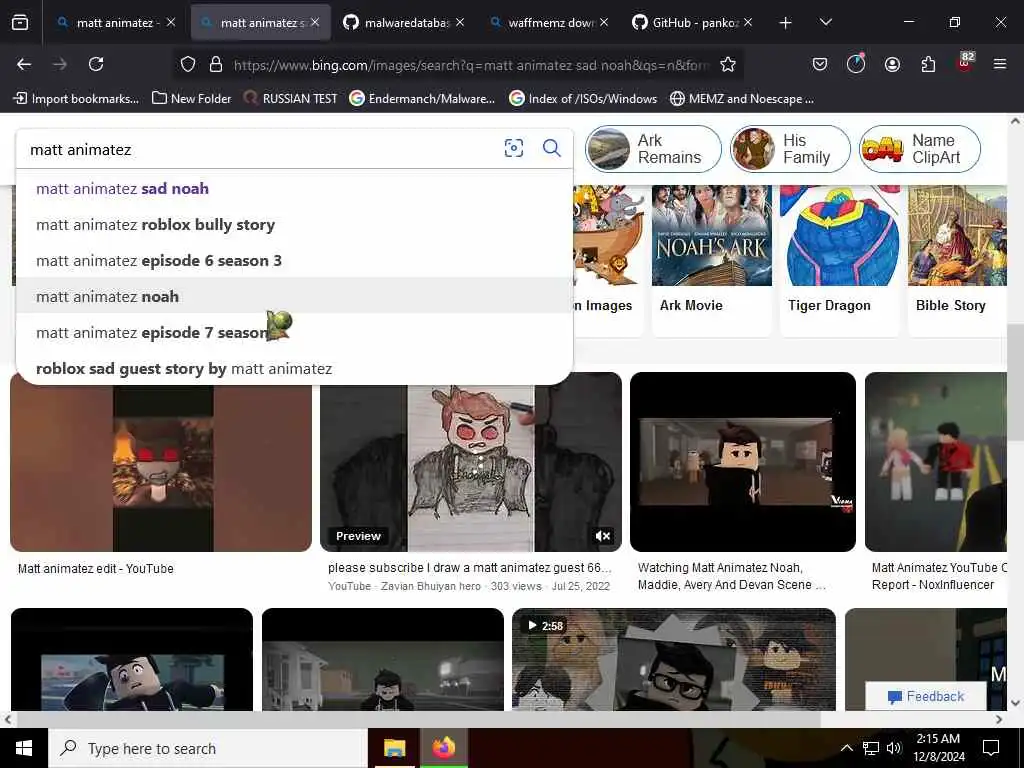The width and height of the screenshot is (1024, 768).
Task: Open clock and date 2:15 AM
Action: 938,748
